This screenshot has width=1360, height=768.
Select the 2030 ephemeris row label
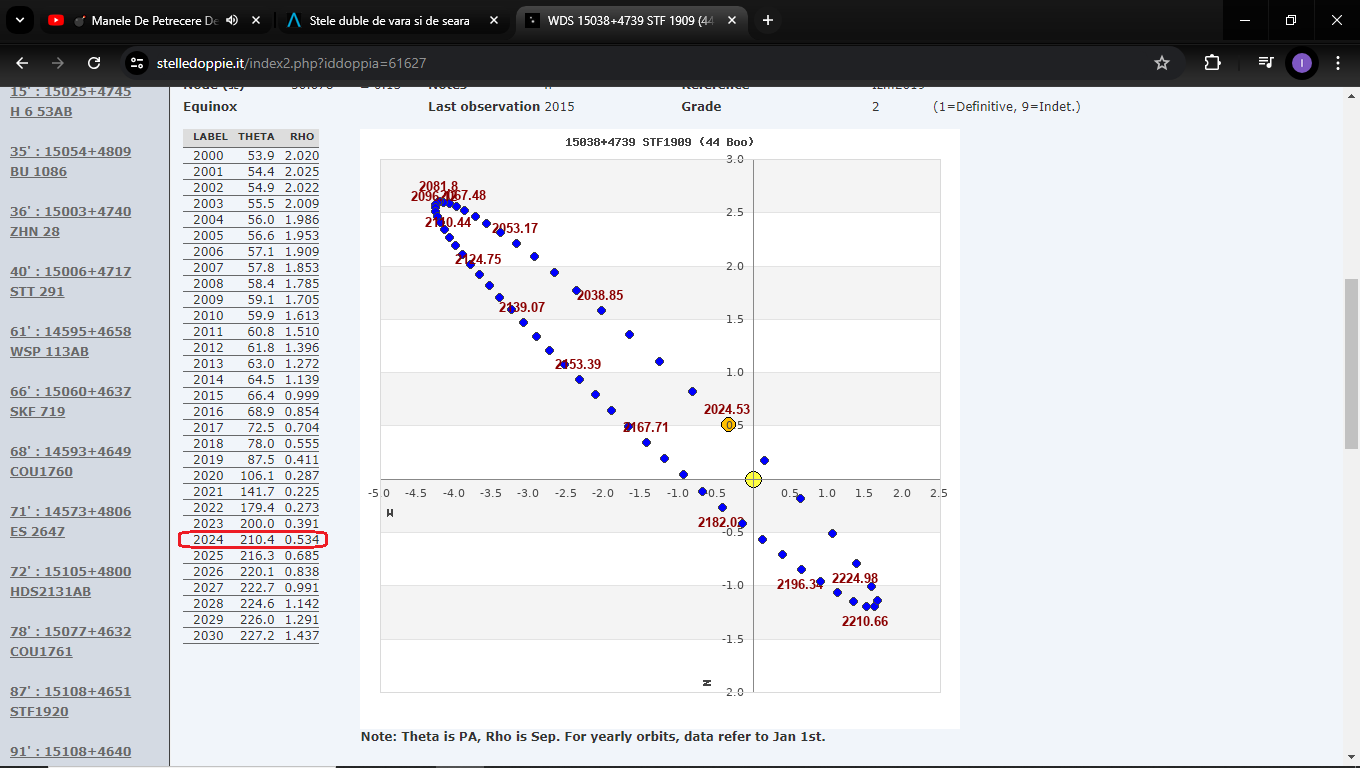click(208, 635)
